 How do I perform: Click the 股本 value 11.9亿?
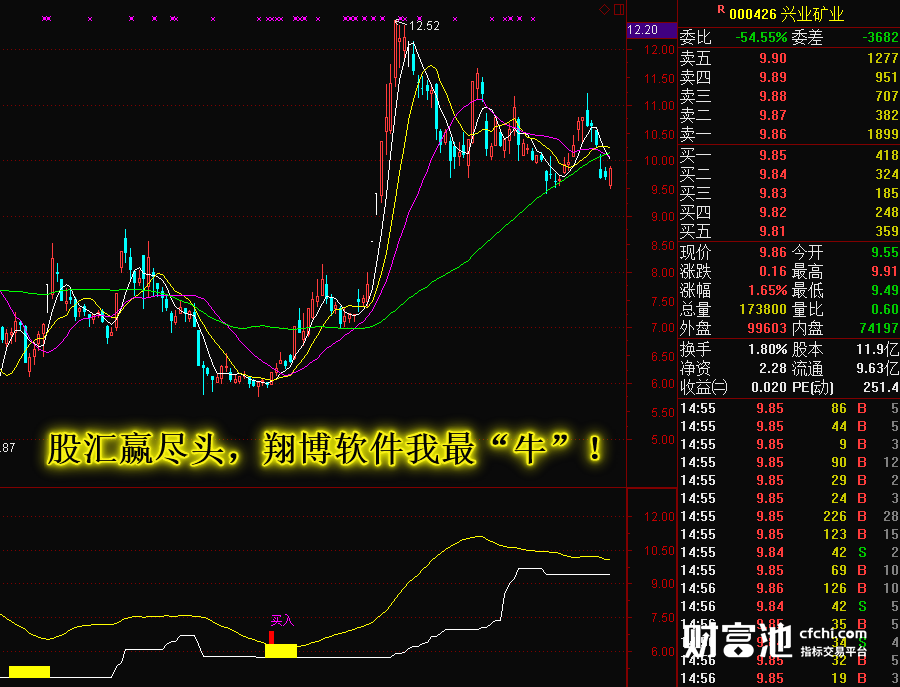click(x=878, y=349)
